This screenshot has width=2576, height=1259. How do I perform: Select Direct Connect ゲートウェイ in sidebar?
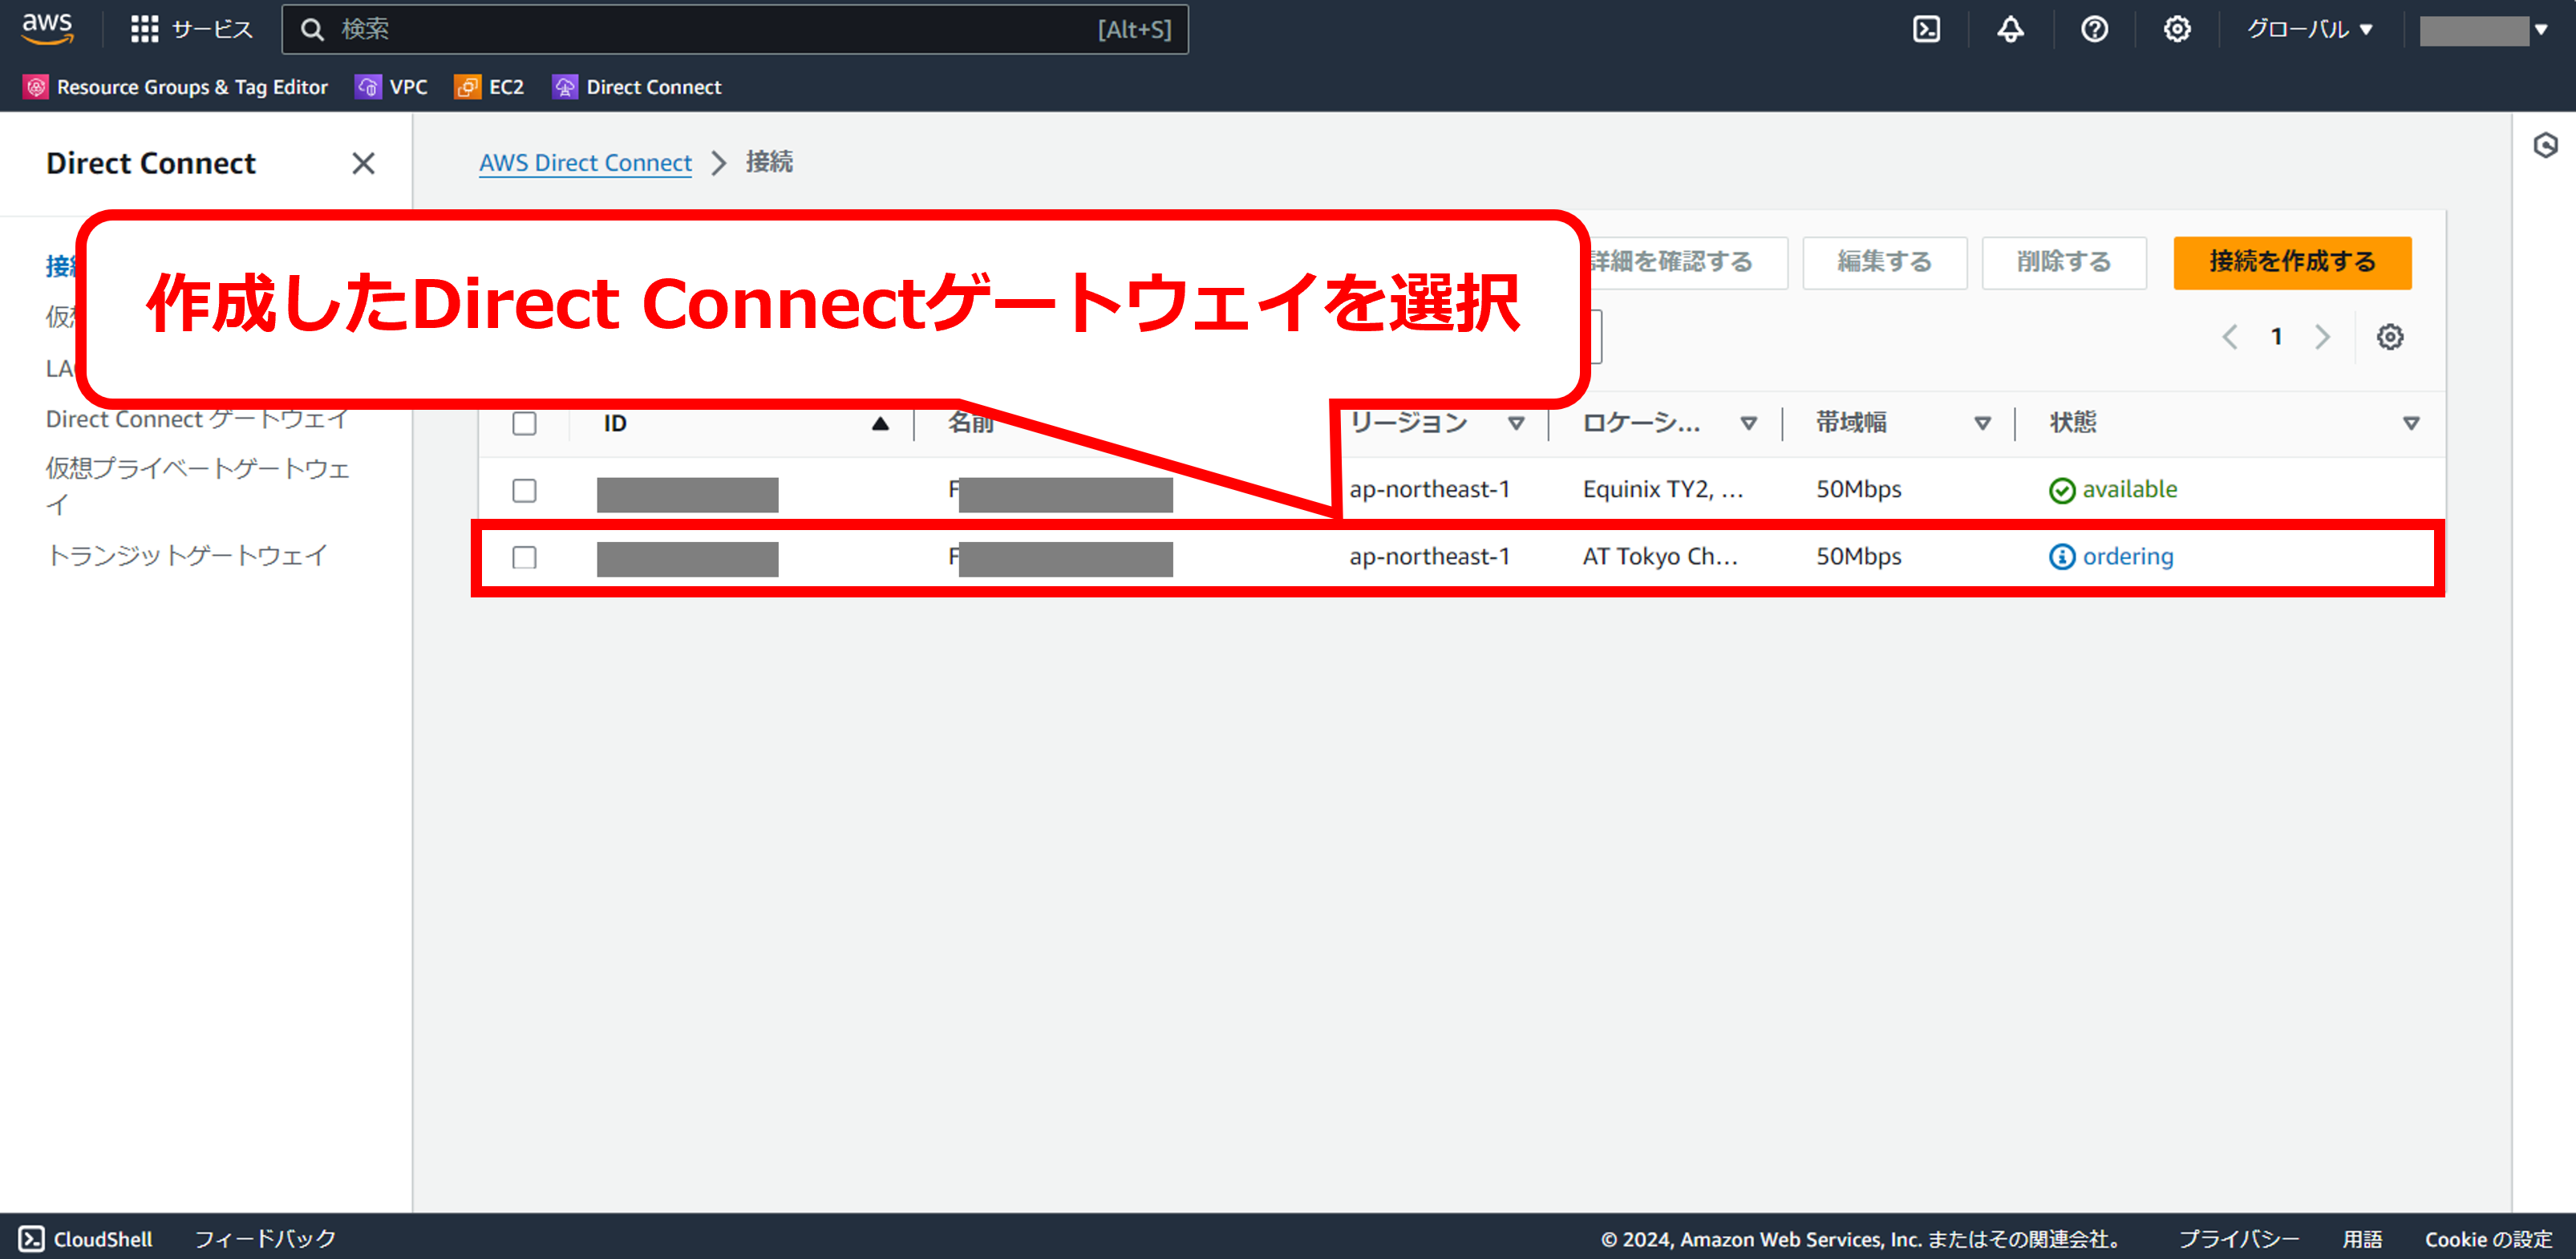(197, 419)
